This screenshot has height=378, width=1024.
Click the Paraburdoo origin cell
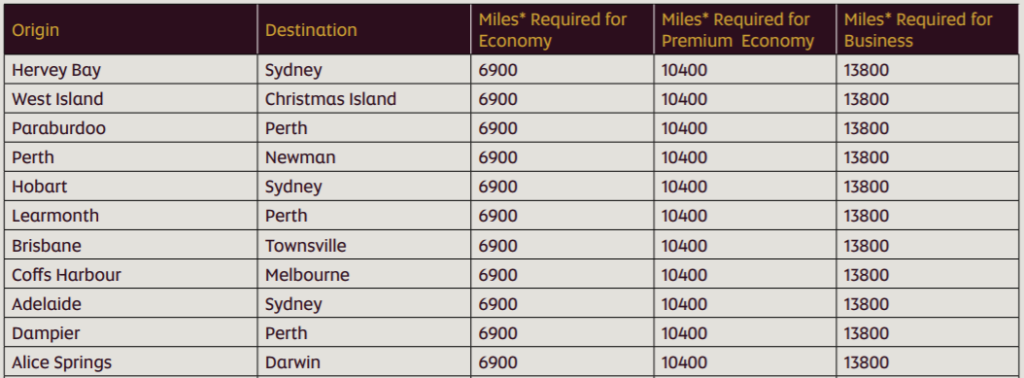click(131, 128)
